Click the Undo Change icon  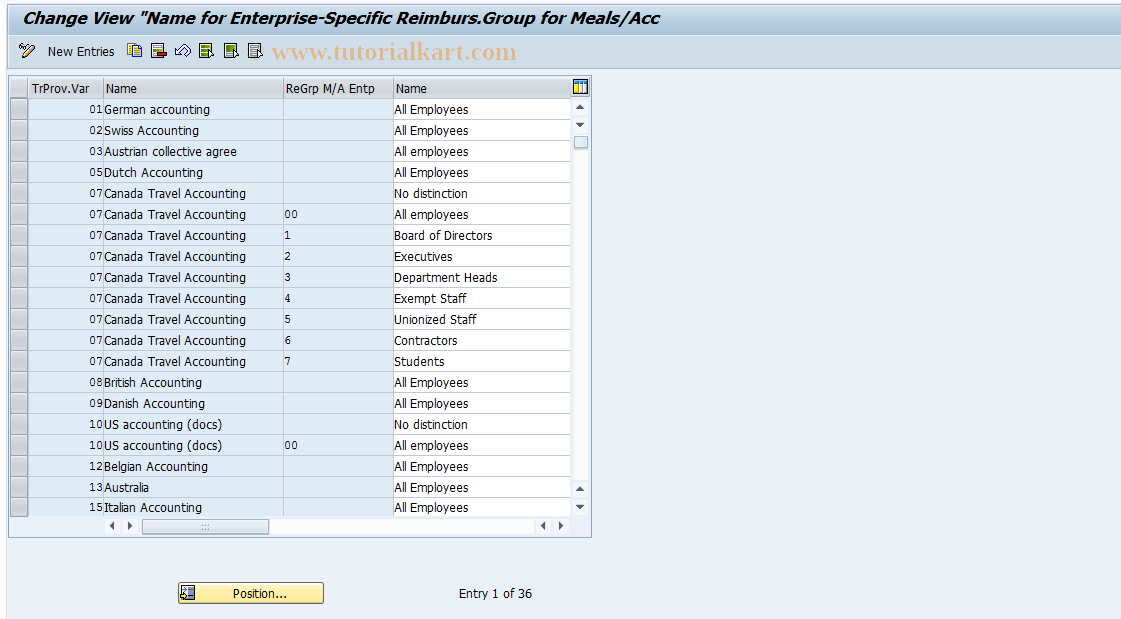click(x=183, y=51)
